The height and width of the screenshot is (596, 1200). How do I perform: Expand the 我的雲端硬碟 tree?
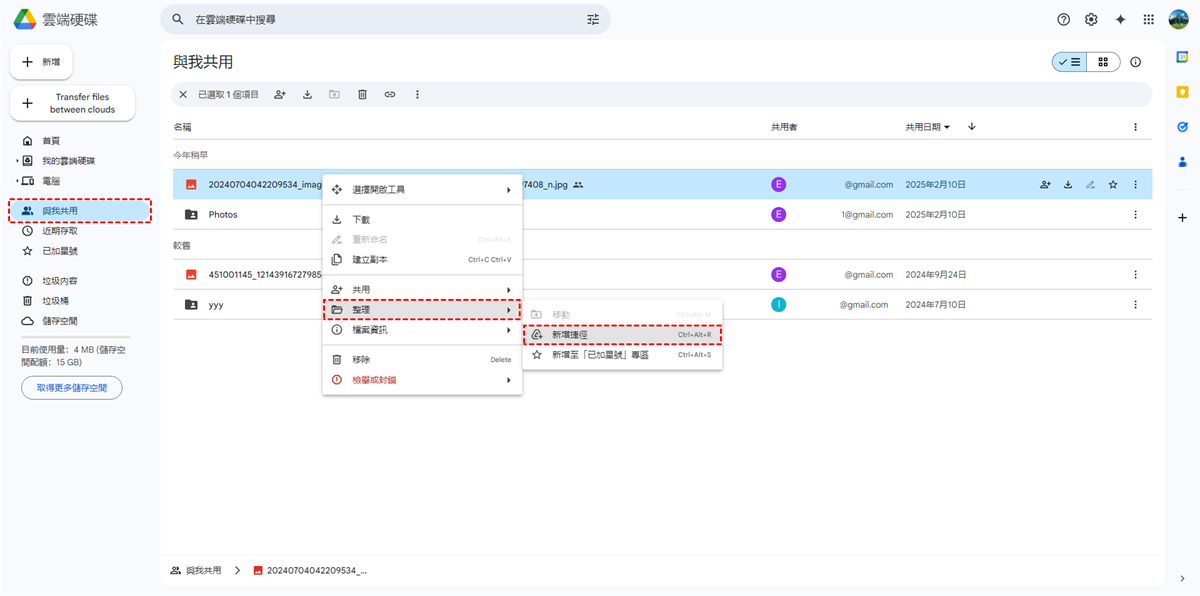point(17,161)
